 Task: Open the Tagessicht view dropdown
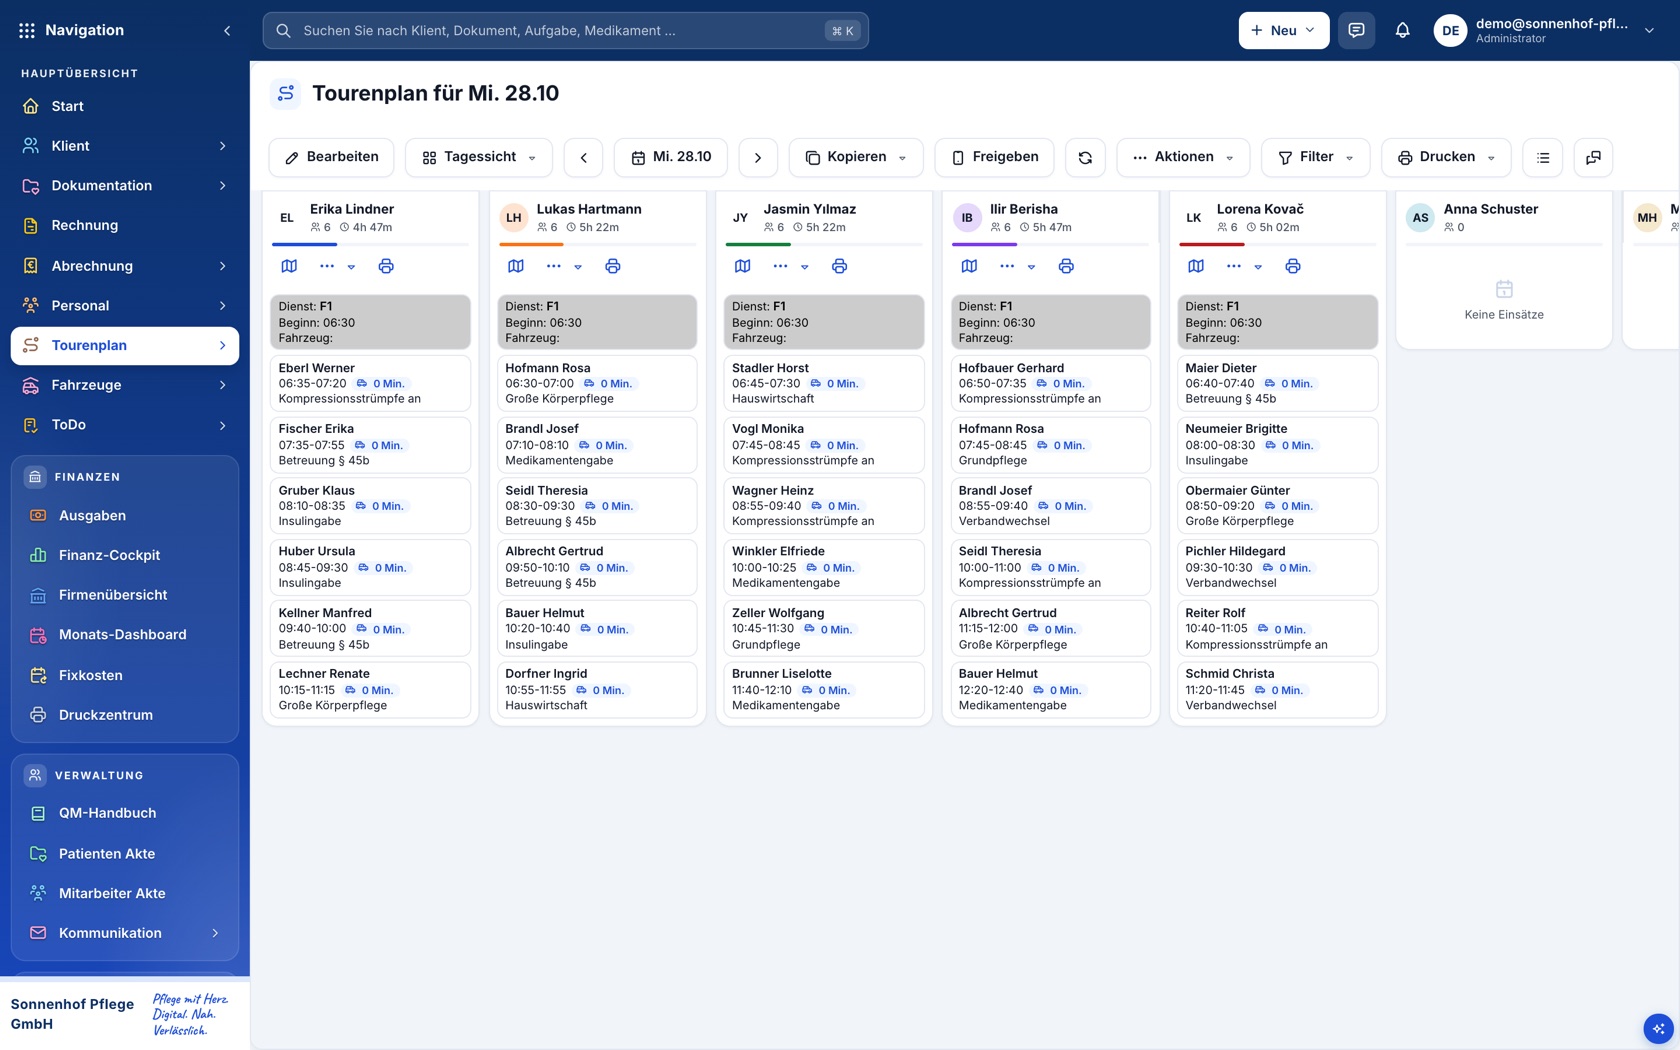tap(479, 158)
